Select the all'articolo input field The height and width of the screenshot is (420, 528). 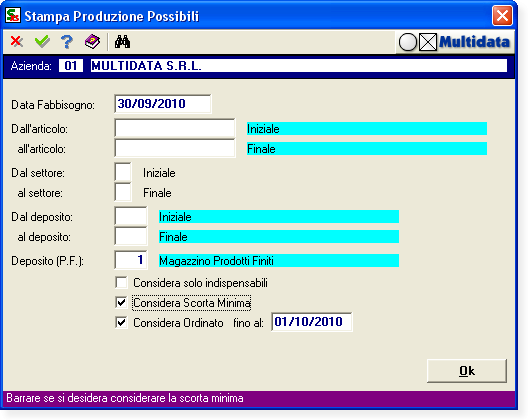pos(175,149)
